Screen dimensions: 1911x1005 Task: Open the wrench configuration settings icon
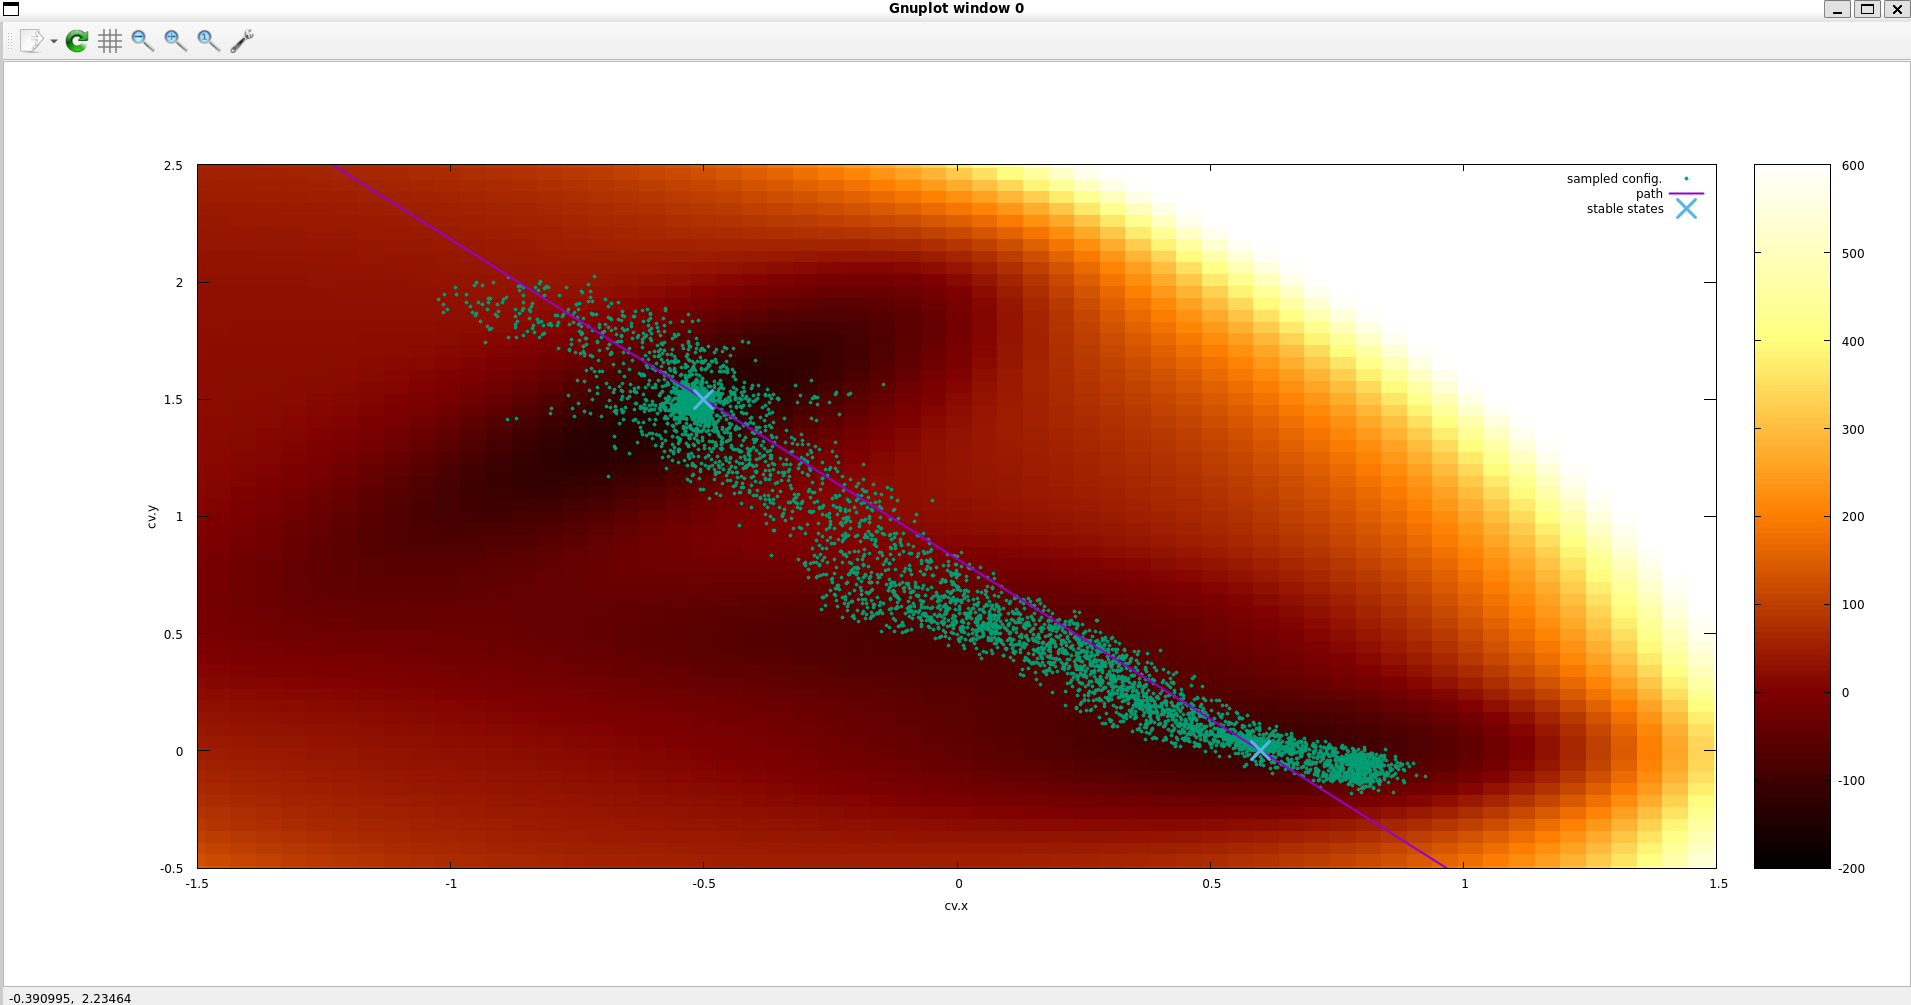click(242, 41)
